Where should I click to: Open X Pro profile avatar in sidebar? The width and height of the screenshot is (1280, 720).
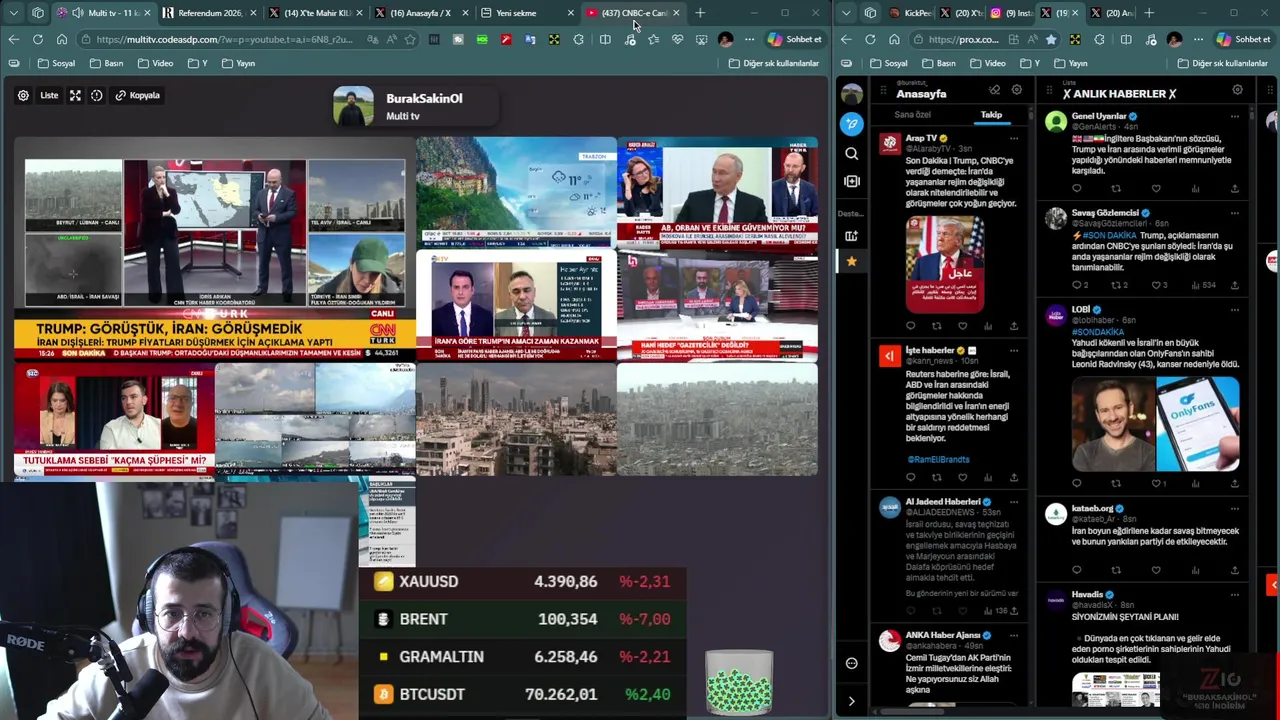pyautogui.click(x=851, y=94)
